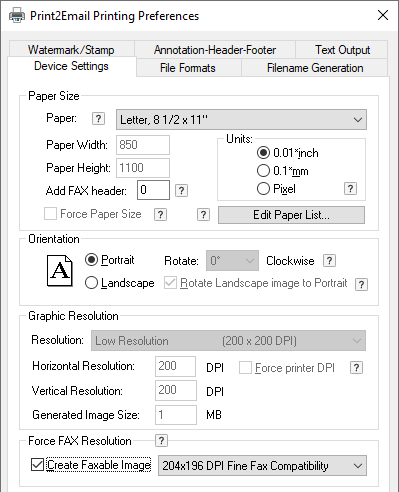Click help icon next to Clockwise label
This screenshot has height=492, width=399.
click(x=329, y=261)
